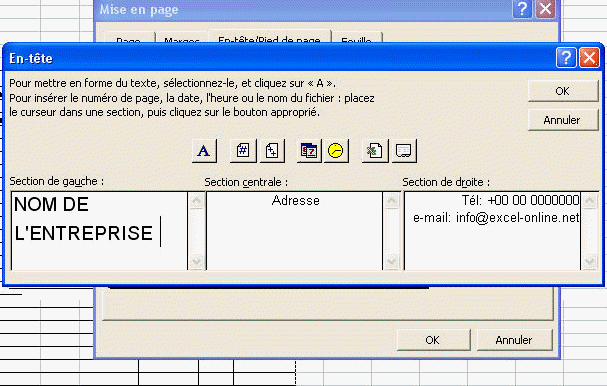Switch to the Feuille tab
Viewport: 607px width, 386px height.
tap(357, 38)
